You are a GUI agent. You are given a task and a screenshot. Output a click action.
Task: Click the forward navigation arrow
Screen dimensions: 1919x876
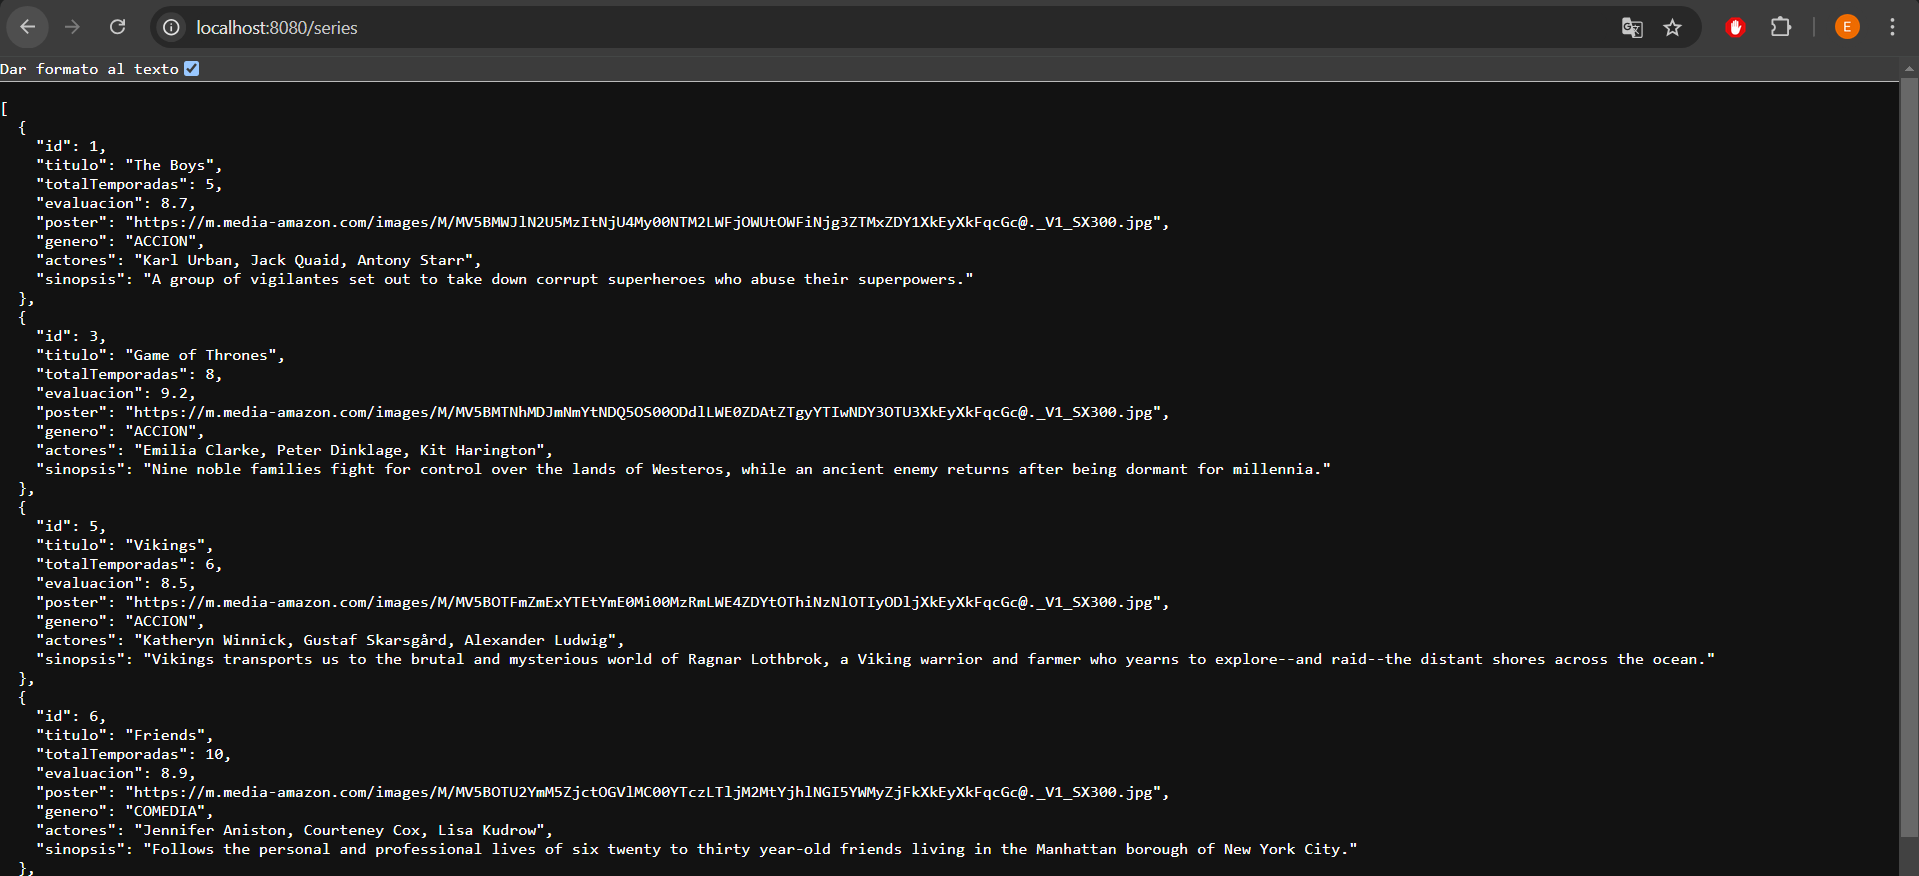[x=72, y=27]
